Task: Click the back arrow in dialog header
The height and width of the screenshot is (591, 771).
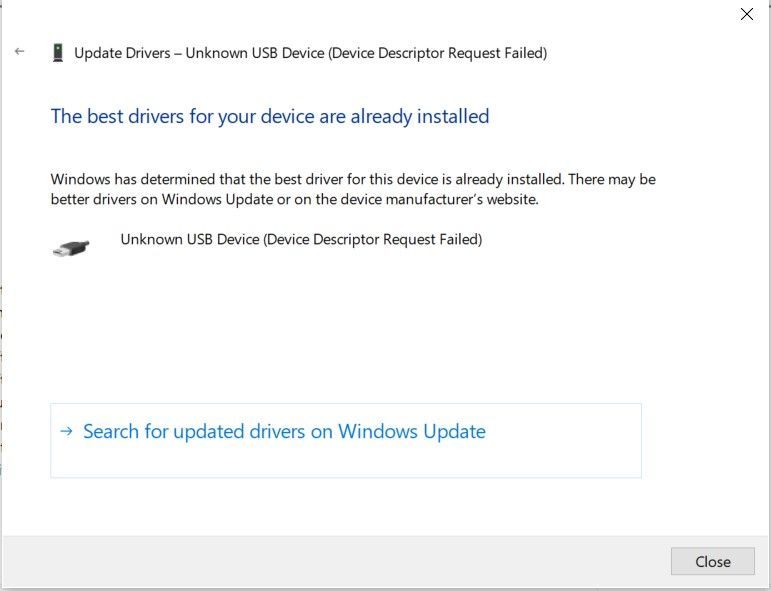Action: point(20,51)
